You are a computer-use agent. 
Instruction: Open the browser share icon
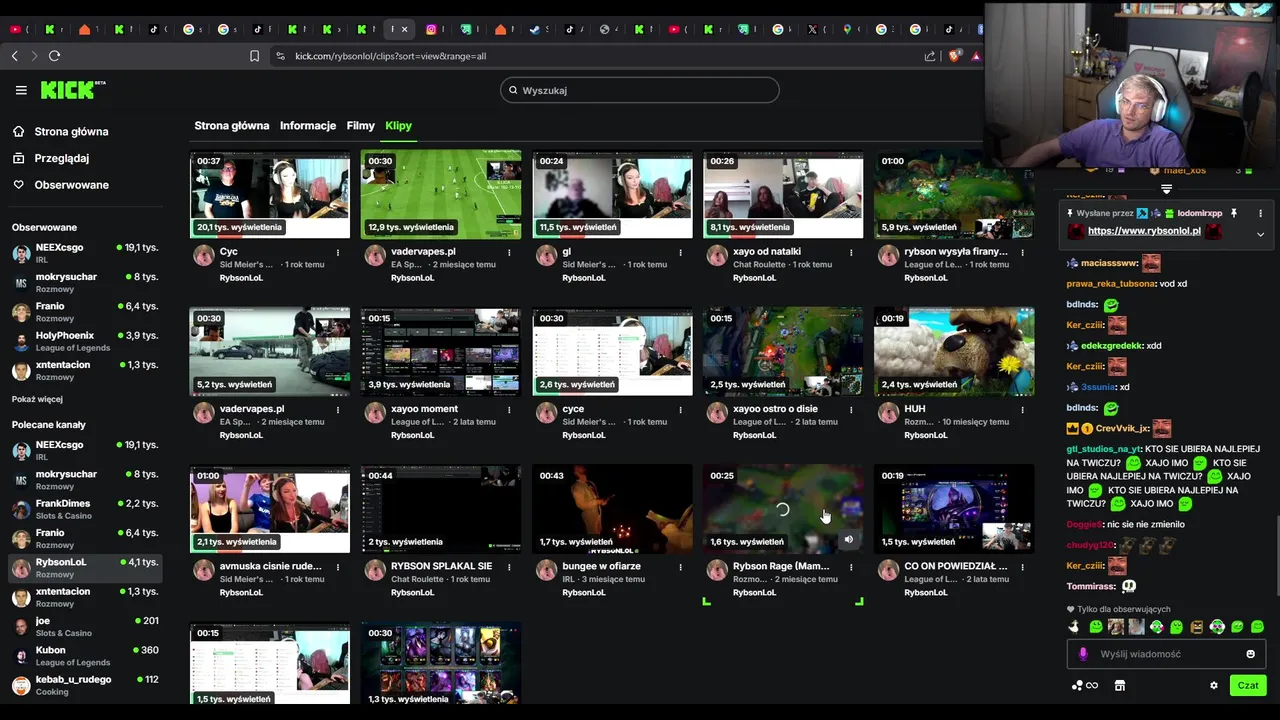coord(930,56)
